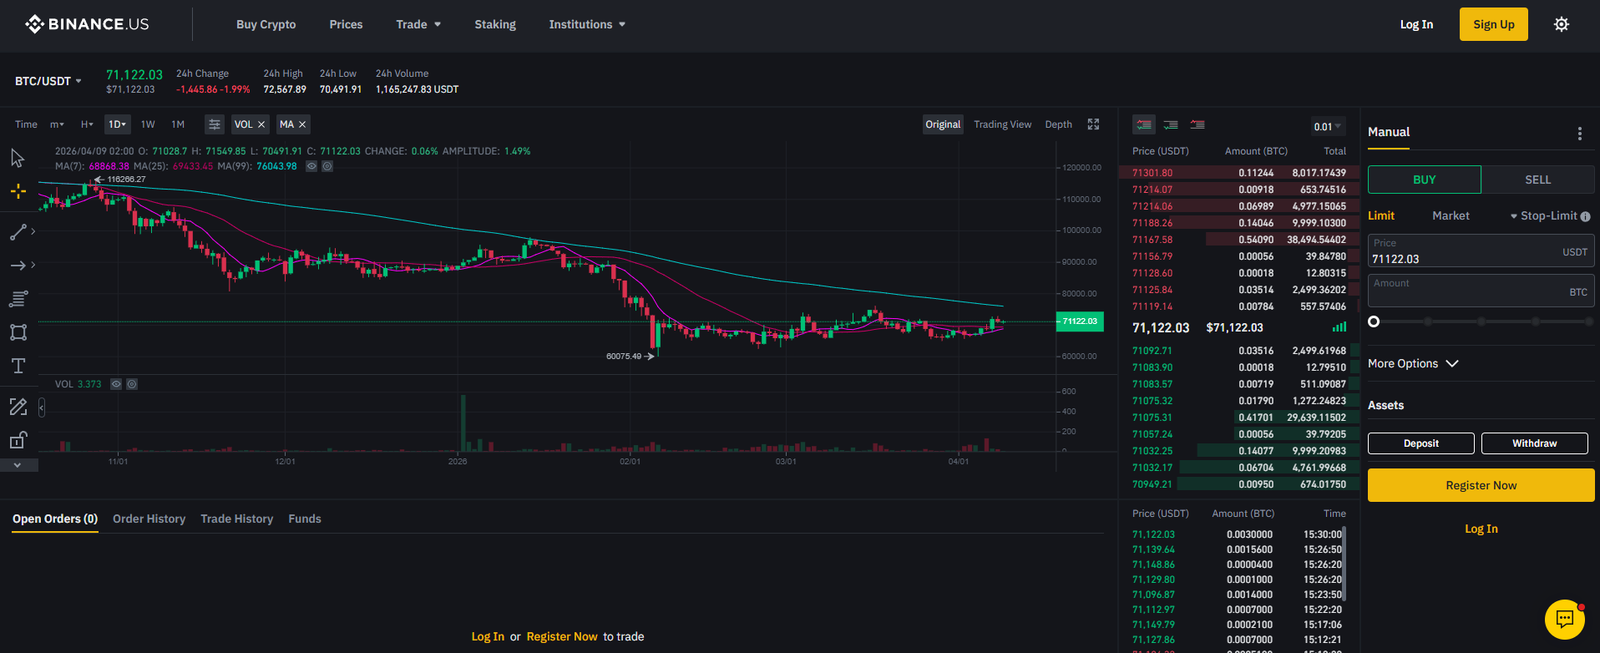Select the Market order type tab
1600x653 pixels.
tap(1450, 216)
